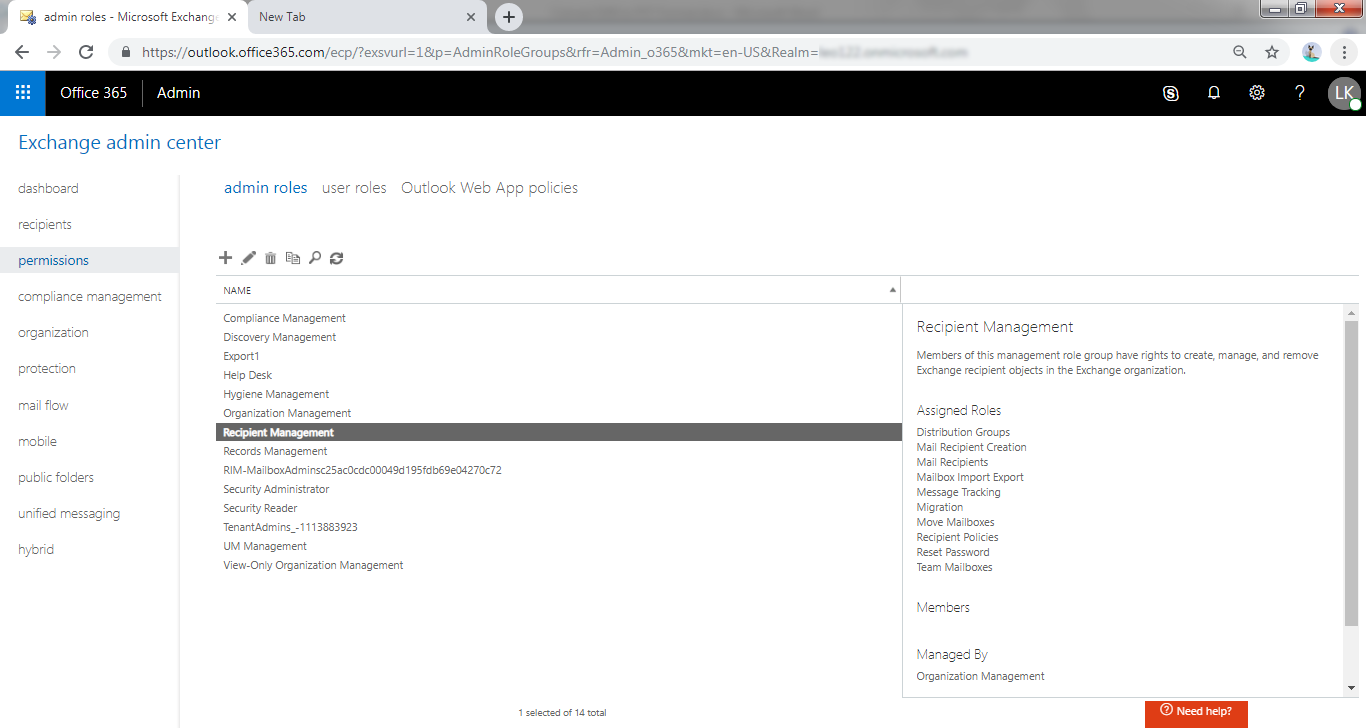Copy the selected role group

(293, 258)
